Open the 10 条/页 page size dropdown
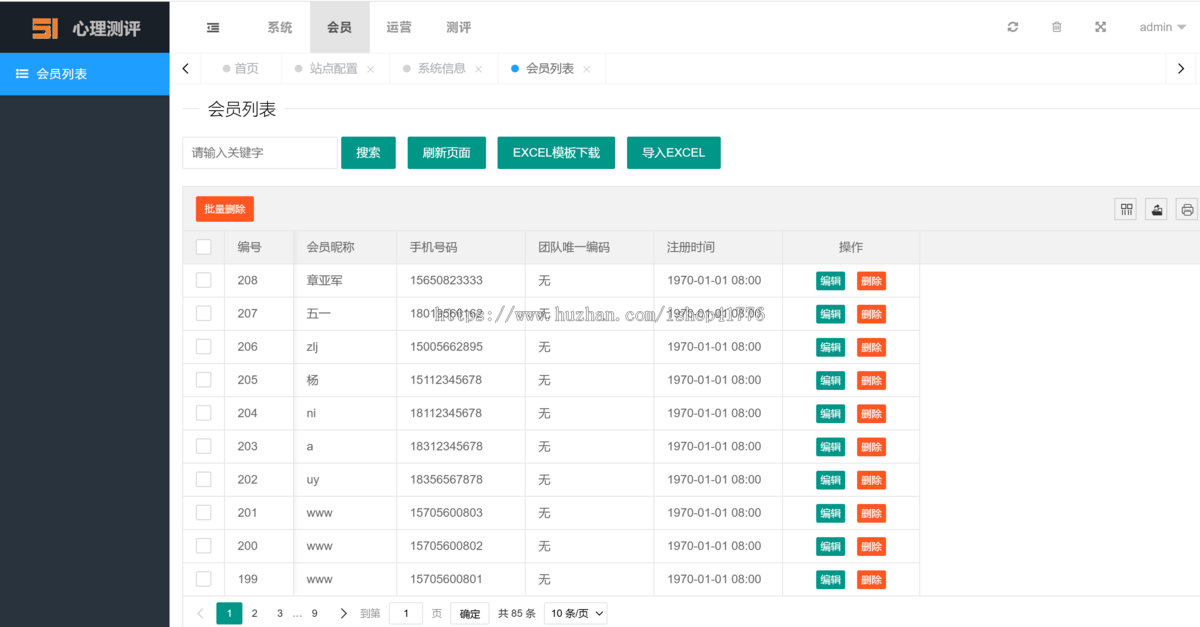 click(x=575, y=614)
